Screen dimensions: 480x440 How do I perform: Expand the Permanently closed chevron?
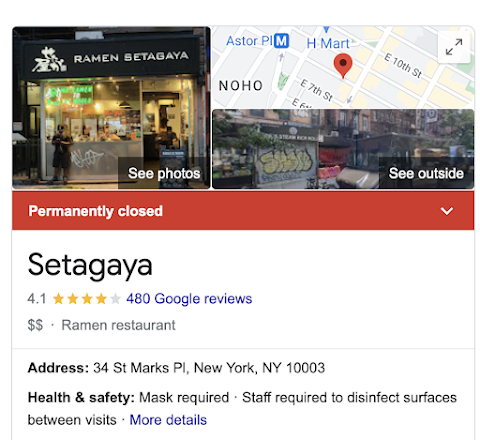447,211
